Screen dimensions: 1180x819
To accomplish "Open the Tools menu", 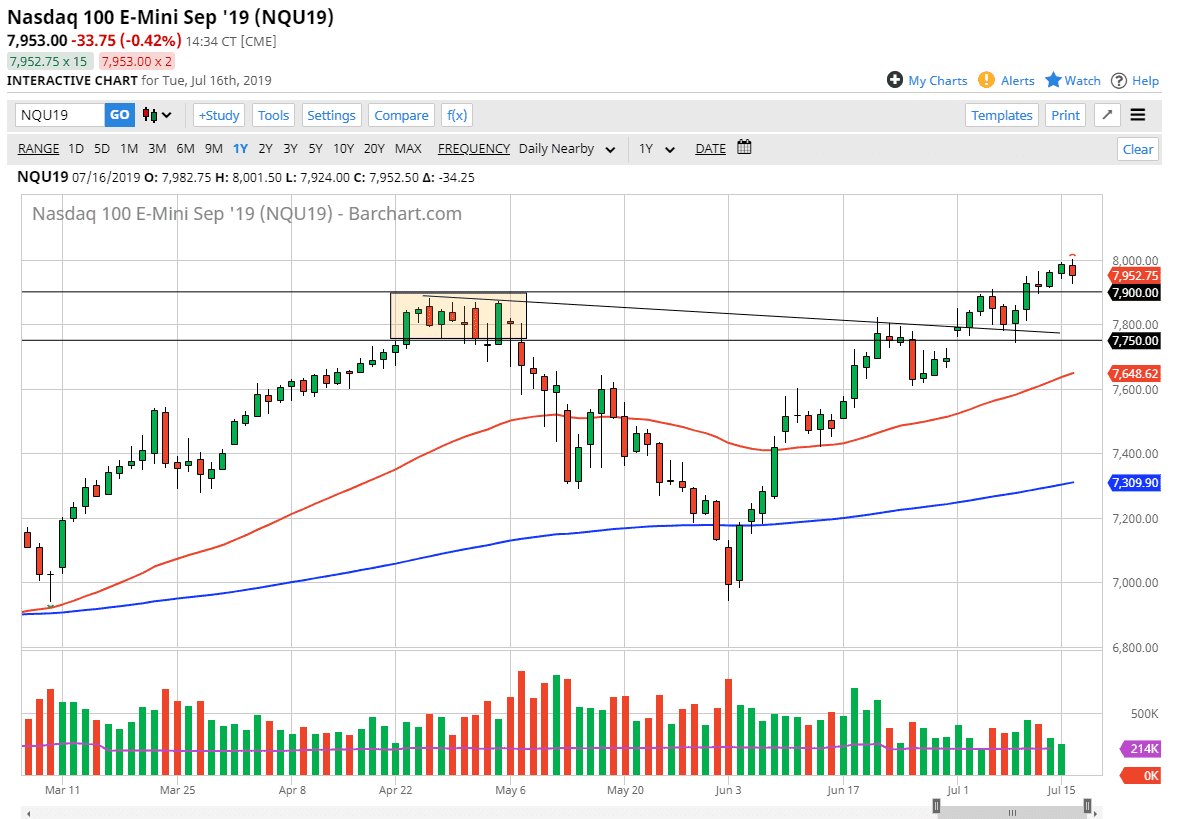I will [x=273, y=115].
